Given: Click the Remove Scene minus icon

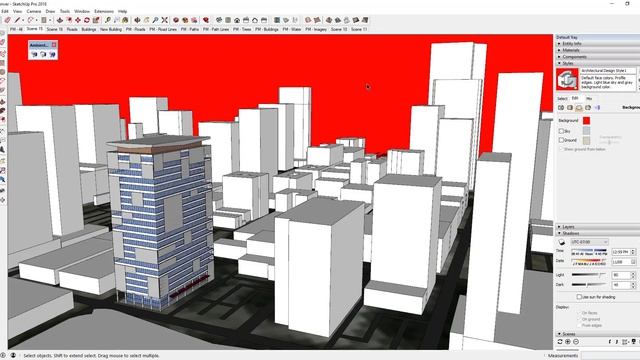Looking at the screenshot, I should 576,342.
